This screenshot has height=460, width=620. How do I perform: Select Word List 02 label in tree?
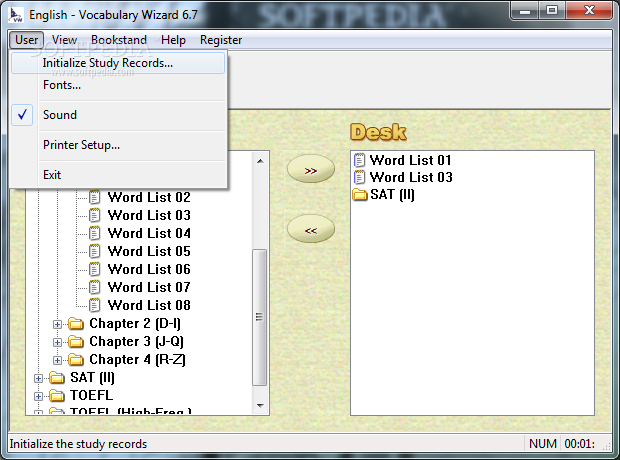pos(149,197)
